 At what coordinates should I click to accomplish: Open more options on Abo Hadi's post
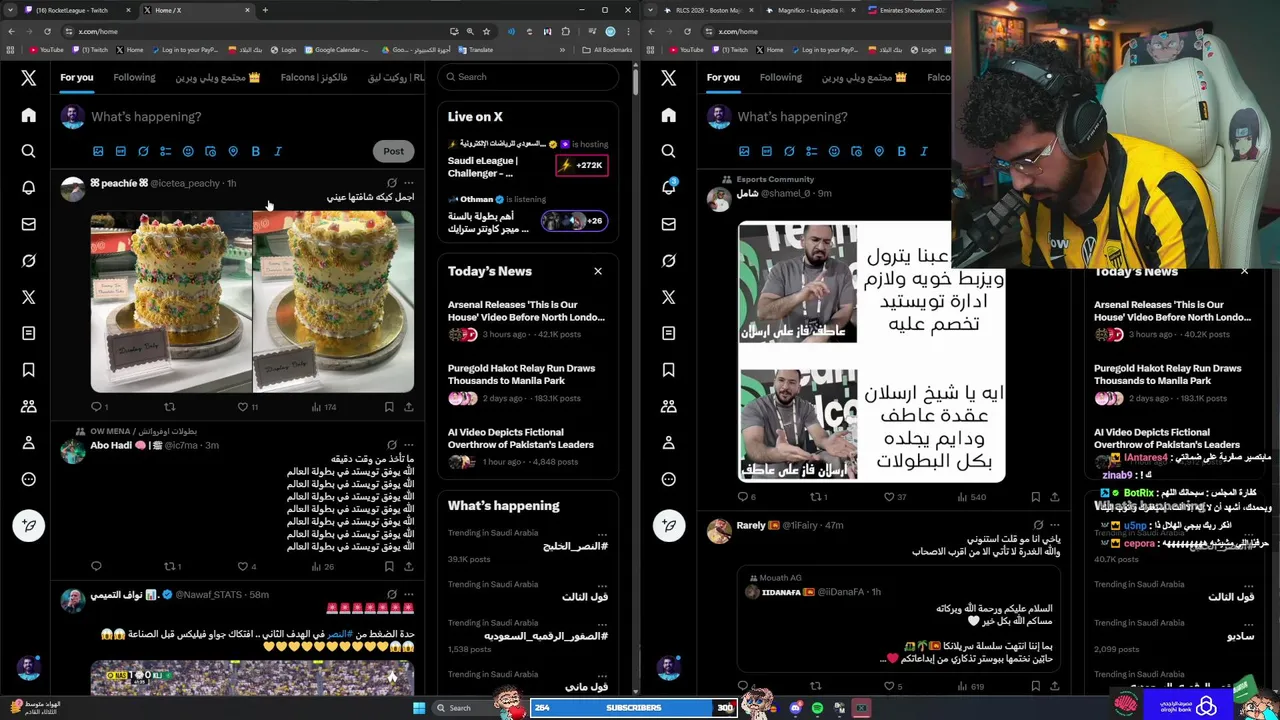[408, 445]
